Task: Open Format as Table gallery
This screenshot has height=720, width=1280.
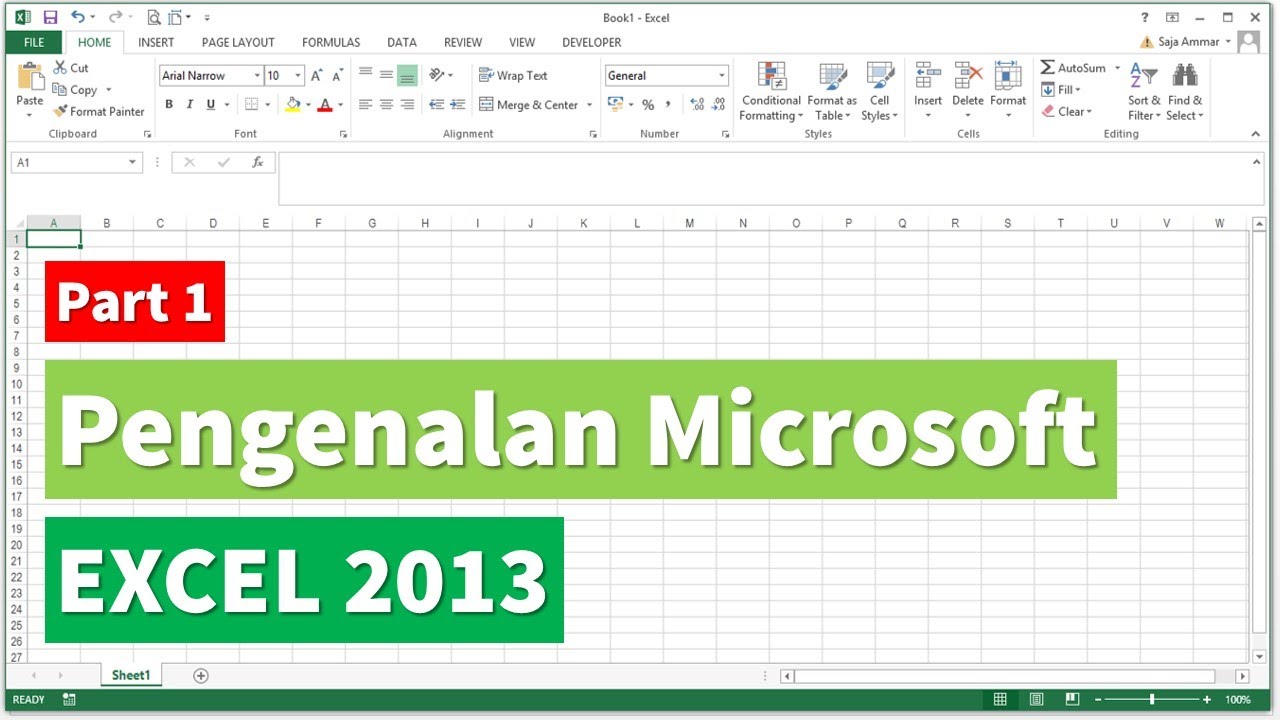Action: click(x=832, y=92)
